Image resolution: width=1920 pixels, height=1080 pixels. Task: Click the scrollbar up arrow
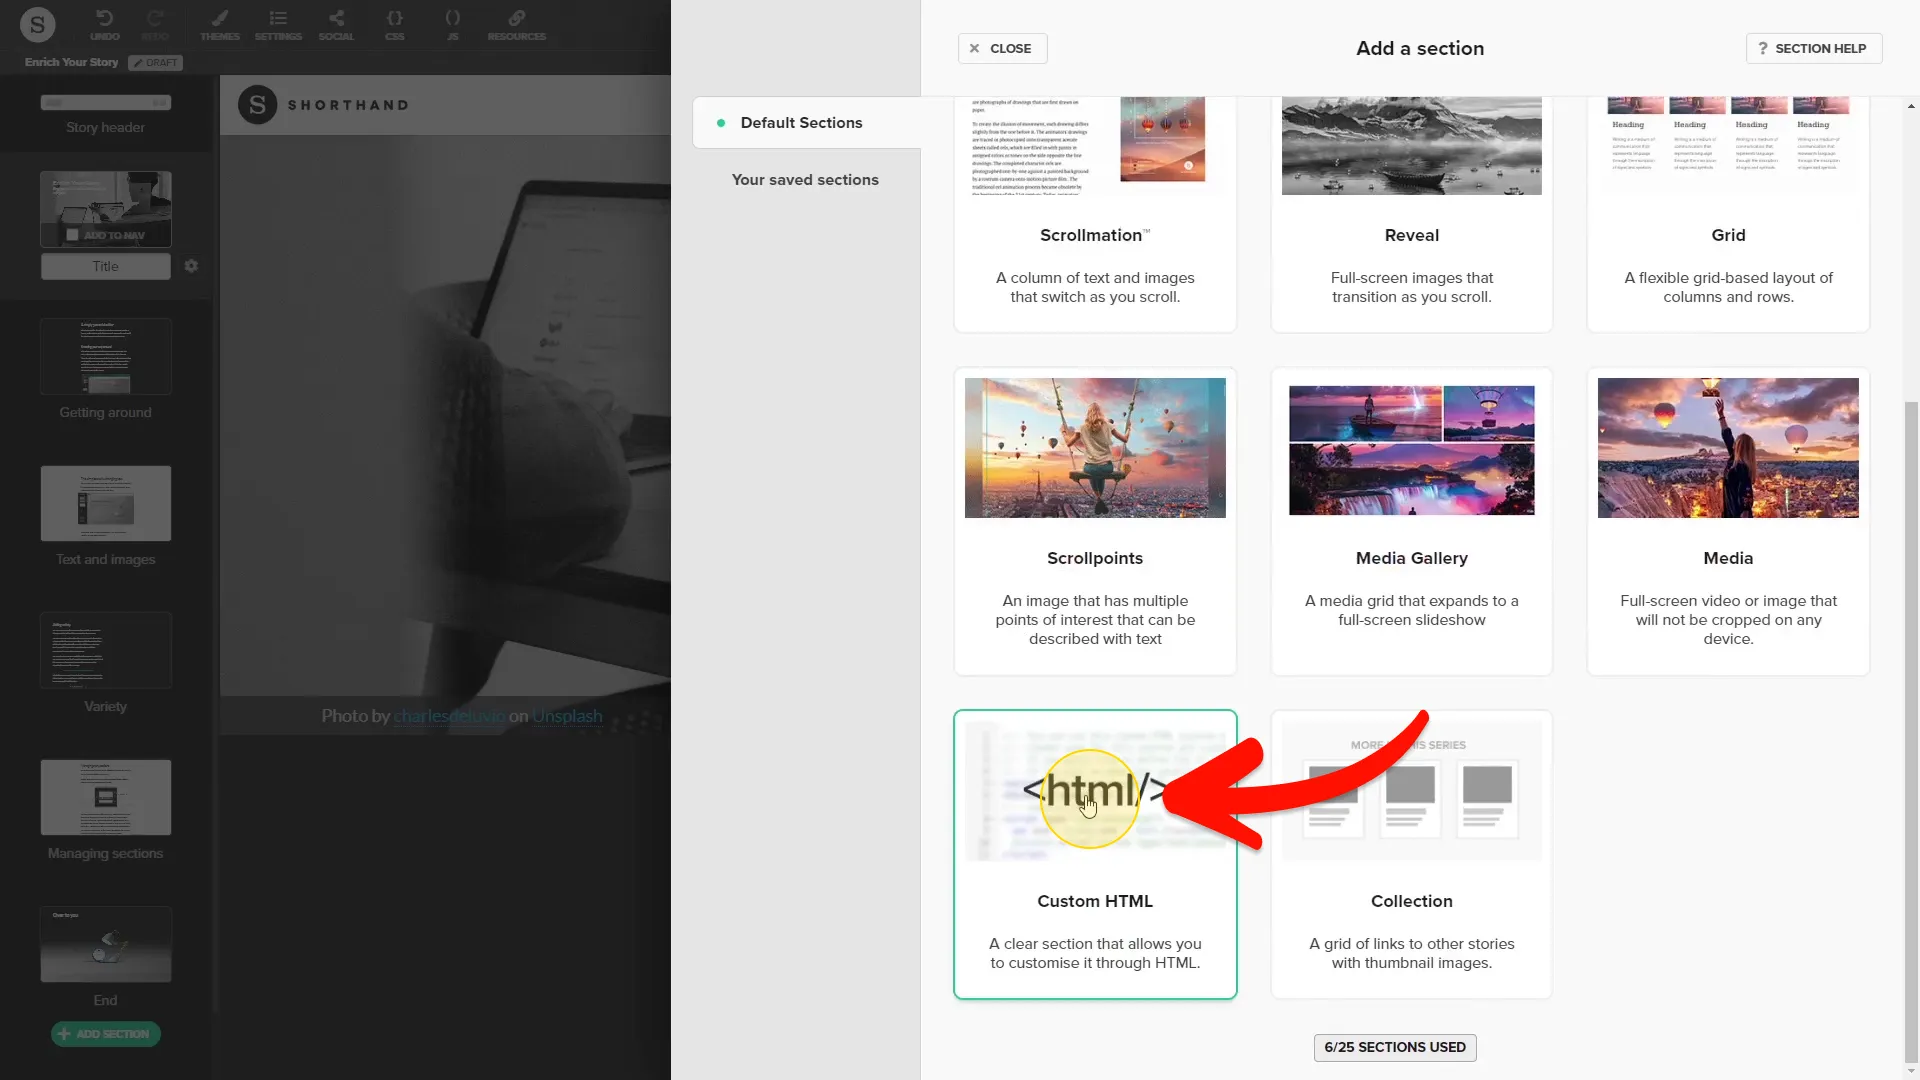[1911, 105]
